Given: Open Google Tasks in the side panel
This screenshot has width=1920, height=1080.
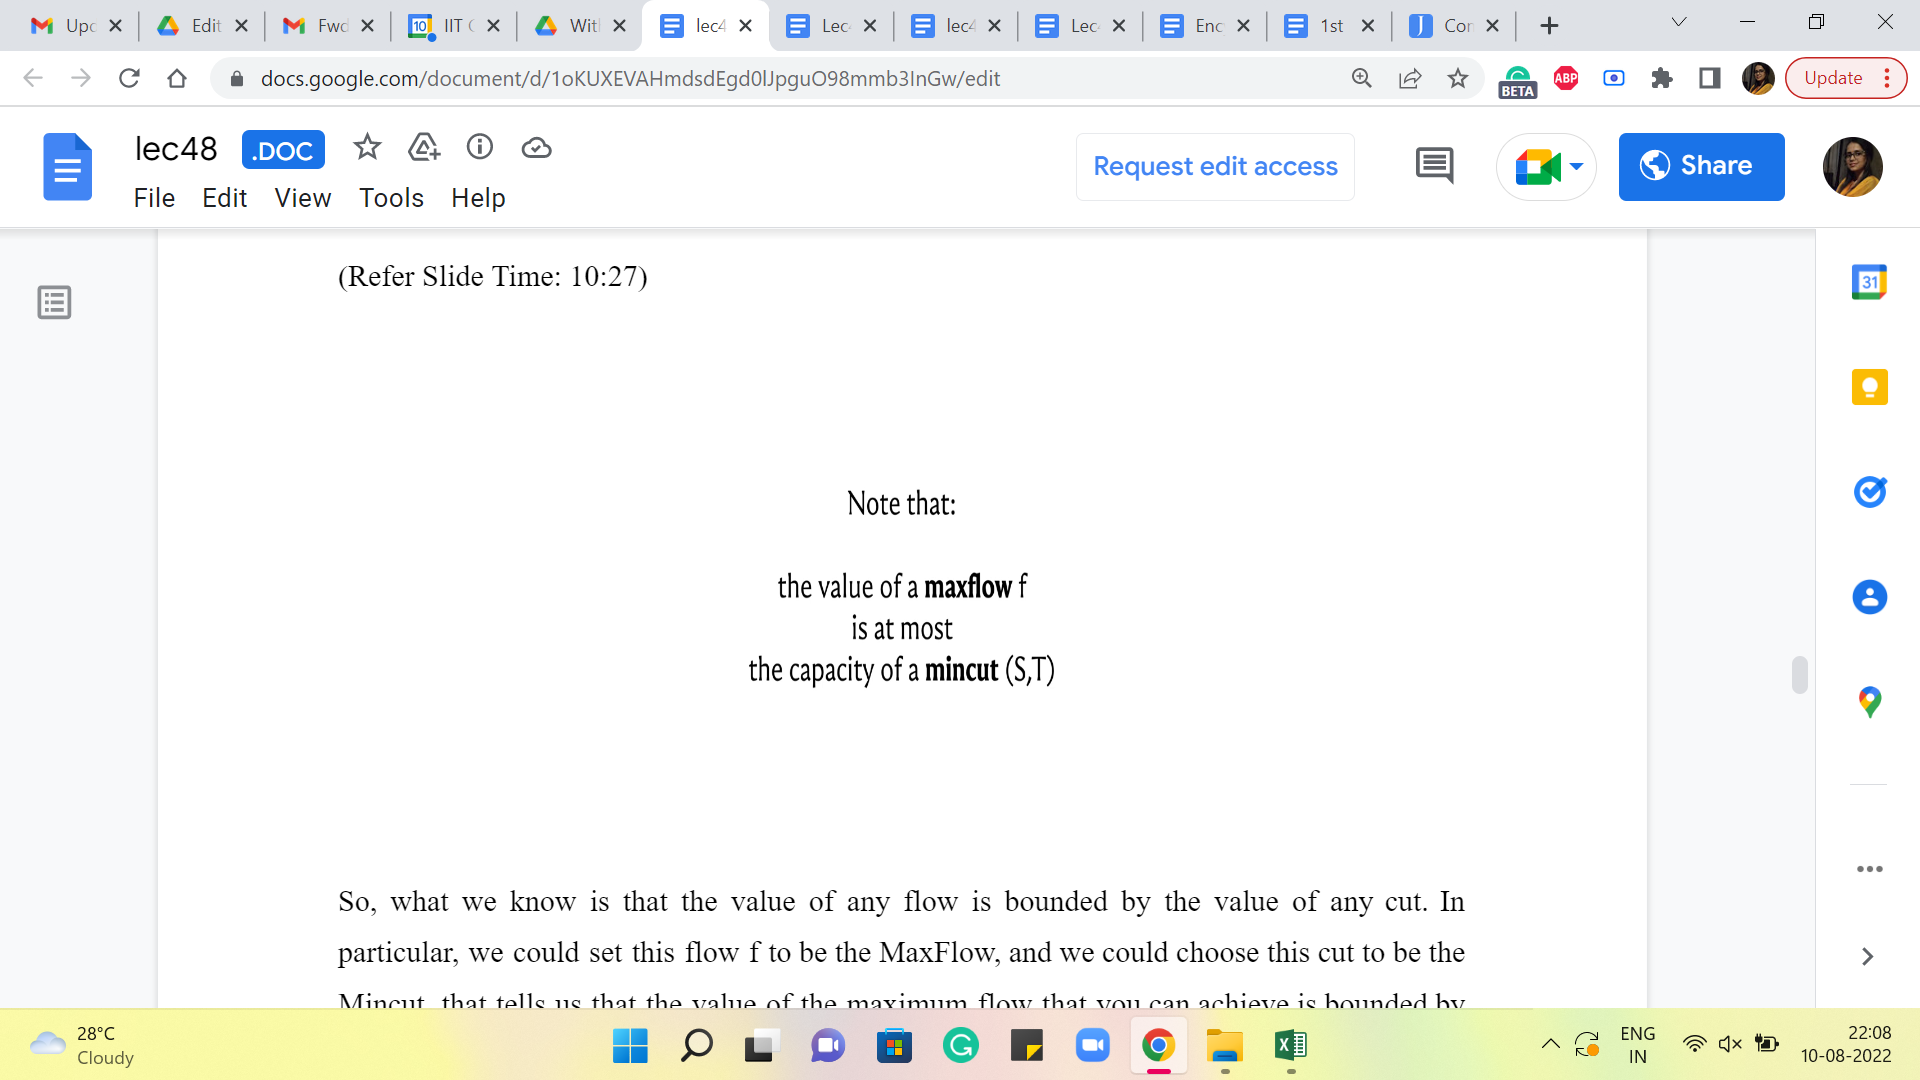Looking at the screenshot, I should click(1869, 492).
